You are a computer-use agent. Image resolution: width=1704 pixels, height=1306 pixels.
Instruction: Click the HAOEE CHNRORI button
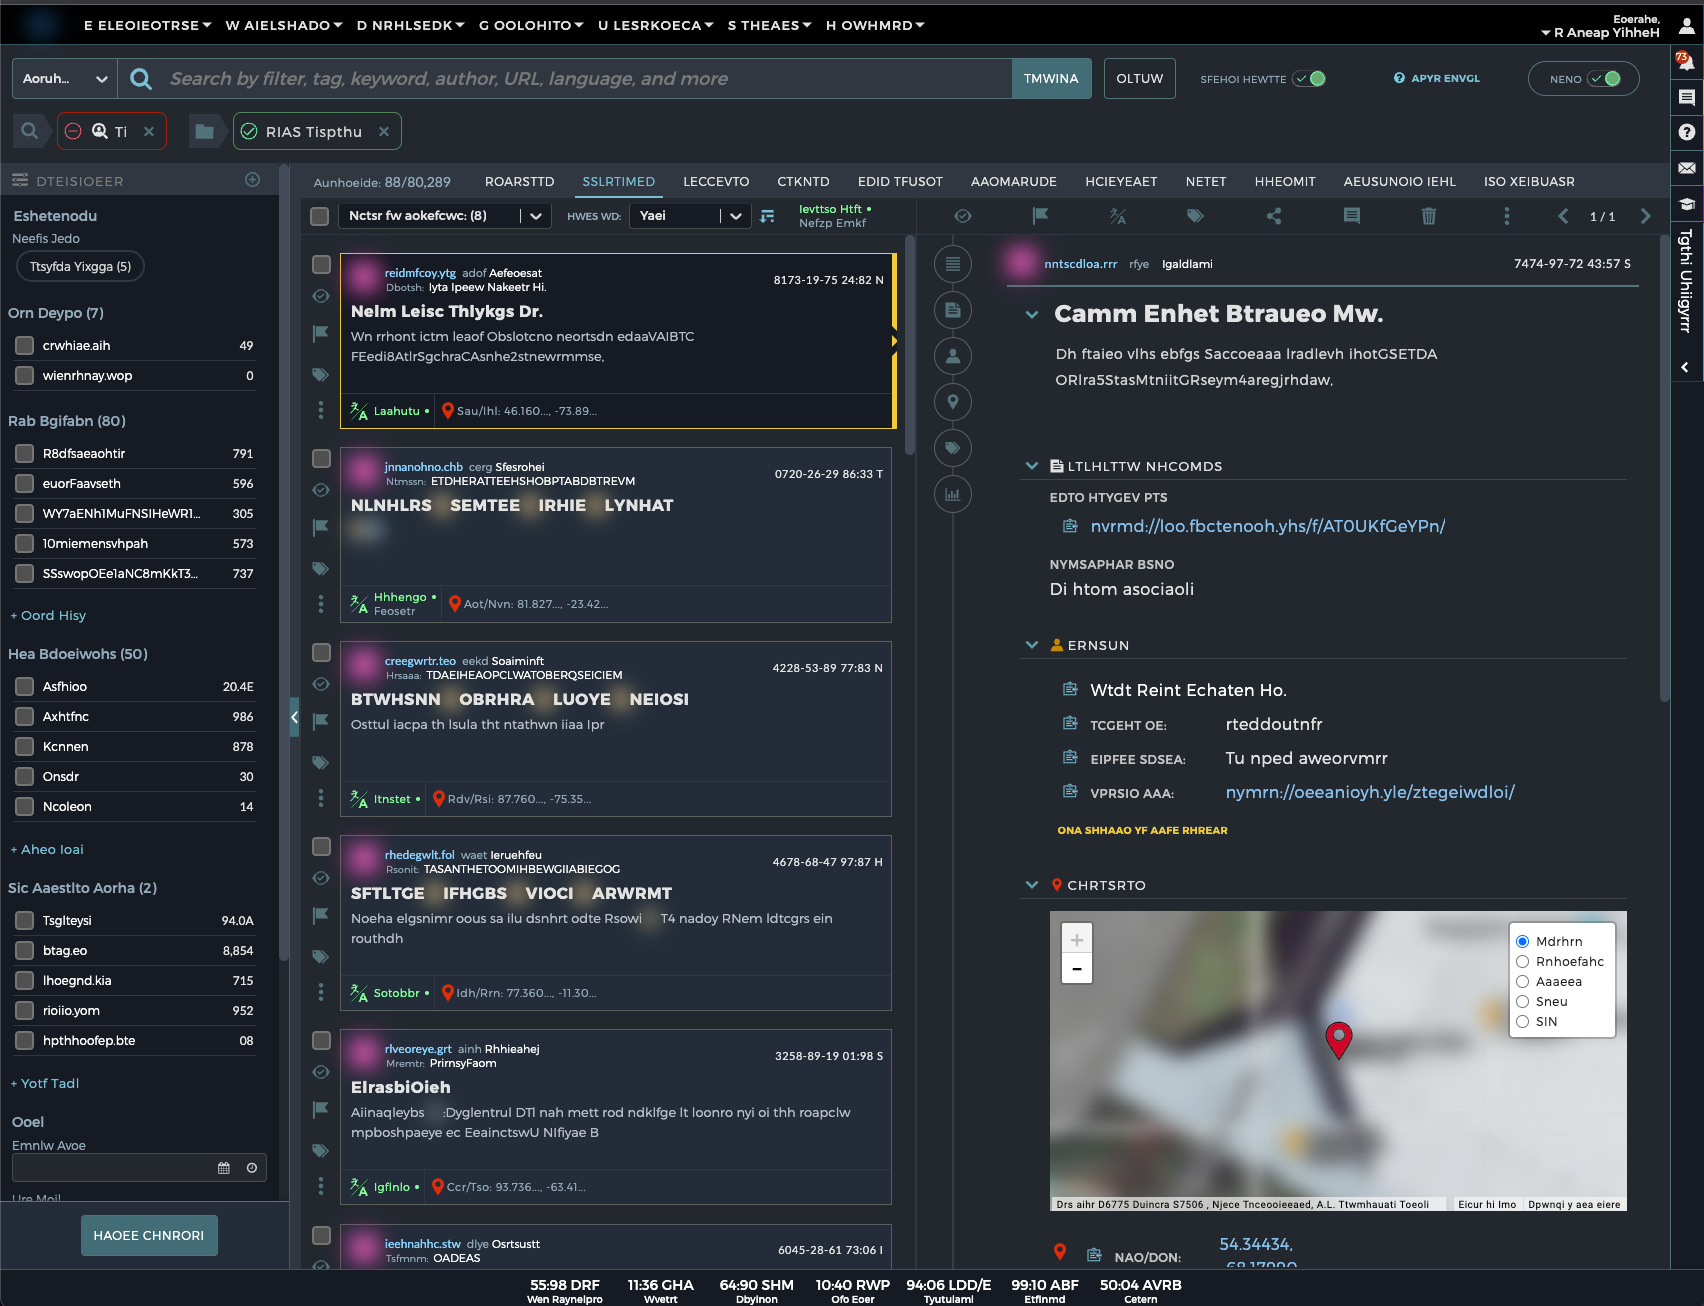click(x=149, y=1235)
